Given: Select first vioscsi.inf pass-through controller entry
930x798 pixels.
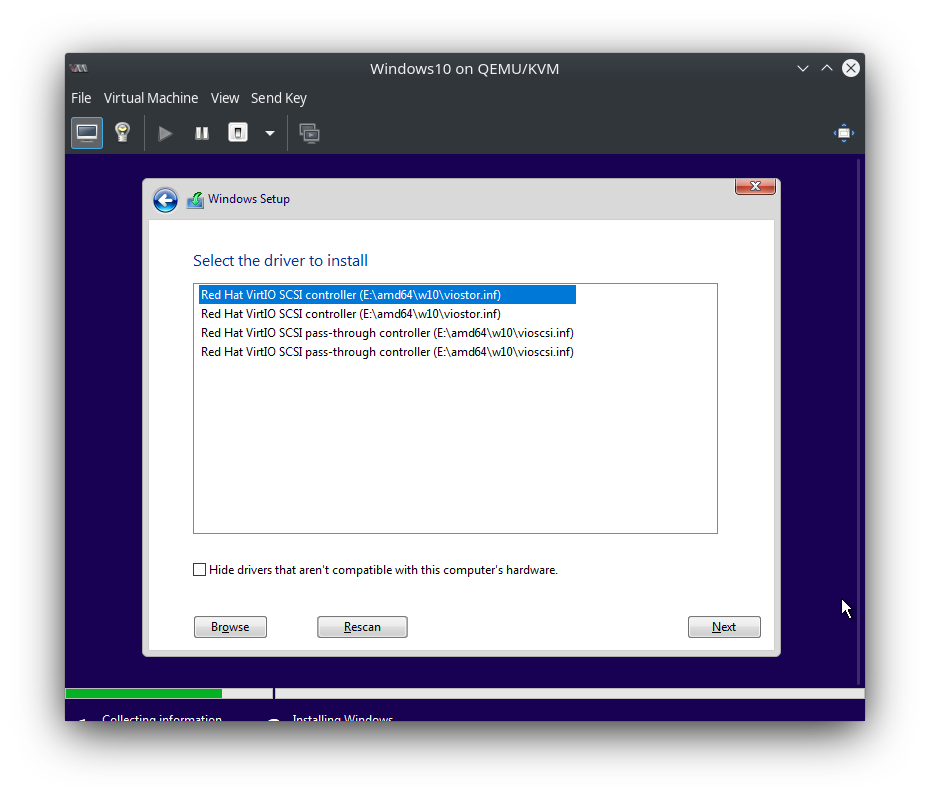Looking at the screenshot, I should coord(387,333).
